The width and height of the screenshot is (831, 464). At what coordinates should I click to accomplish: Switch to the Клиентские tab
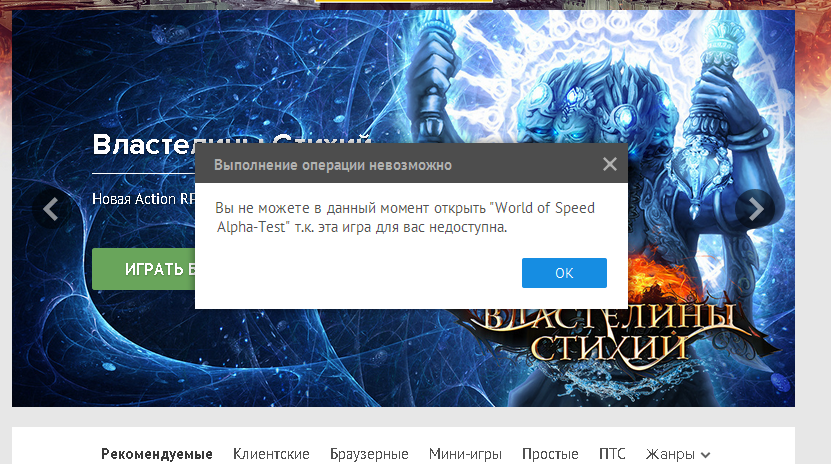(x=271, y=454)
